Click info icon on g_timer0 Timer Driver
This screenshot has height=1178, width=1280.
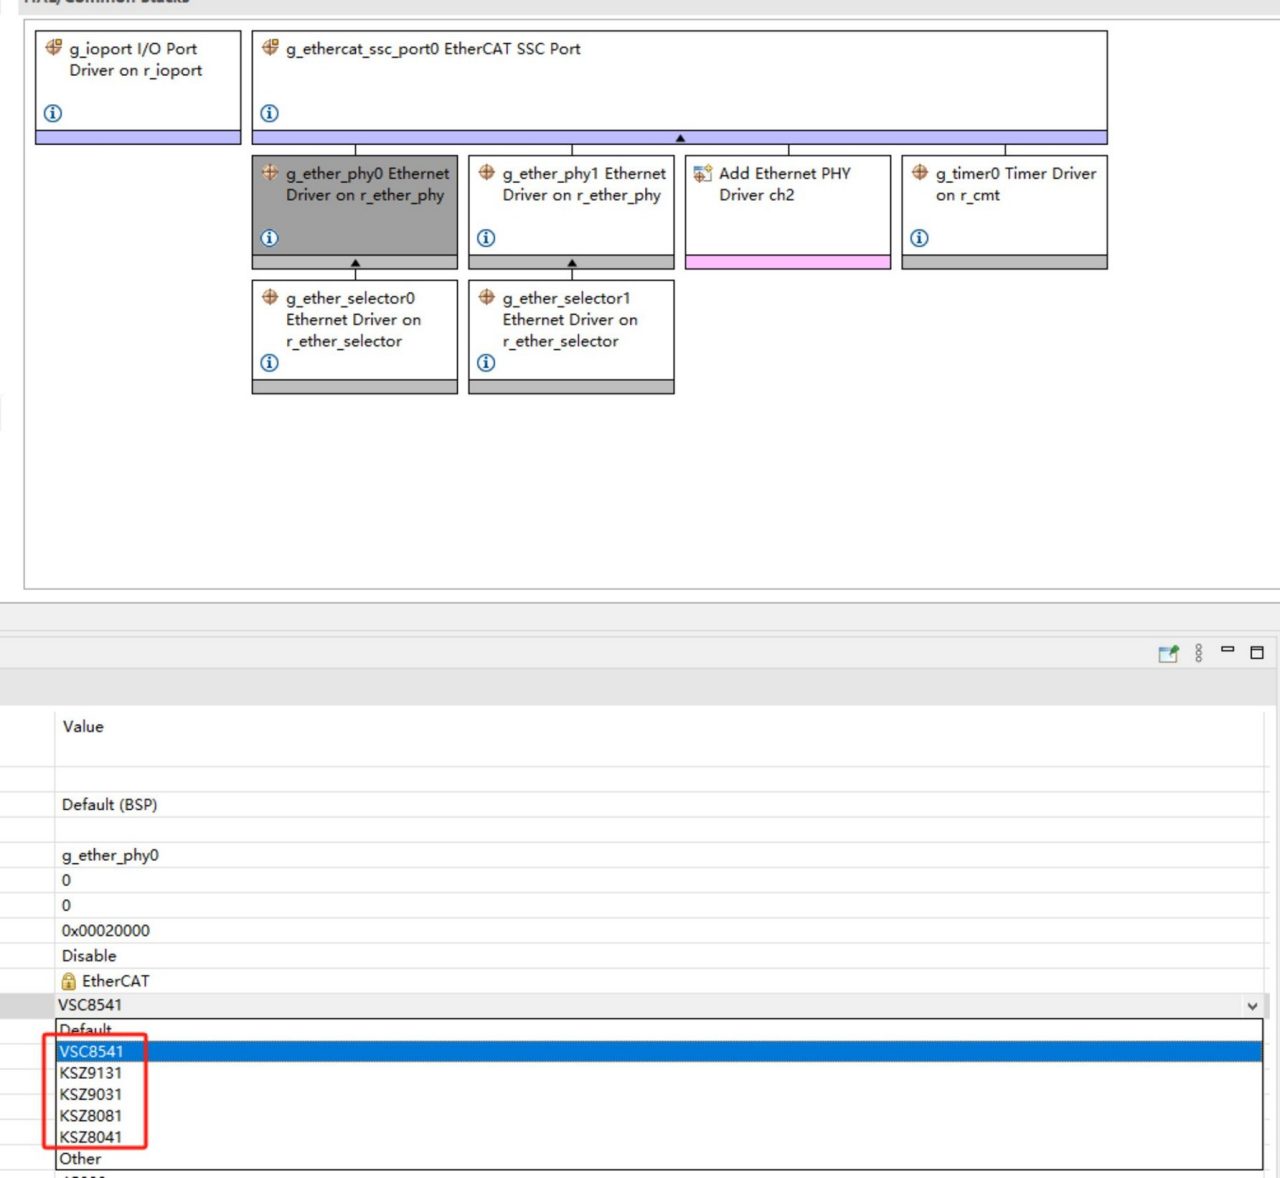(919, 238)
